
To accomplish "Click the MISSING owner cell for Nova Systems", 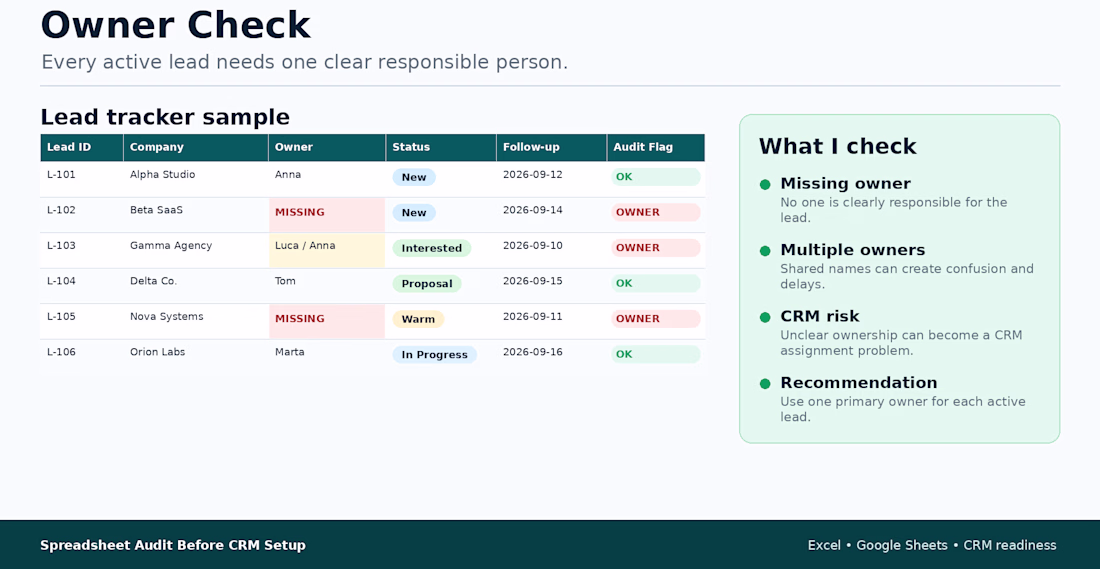I will coord(328,321).
